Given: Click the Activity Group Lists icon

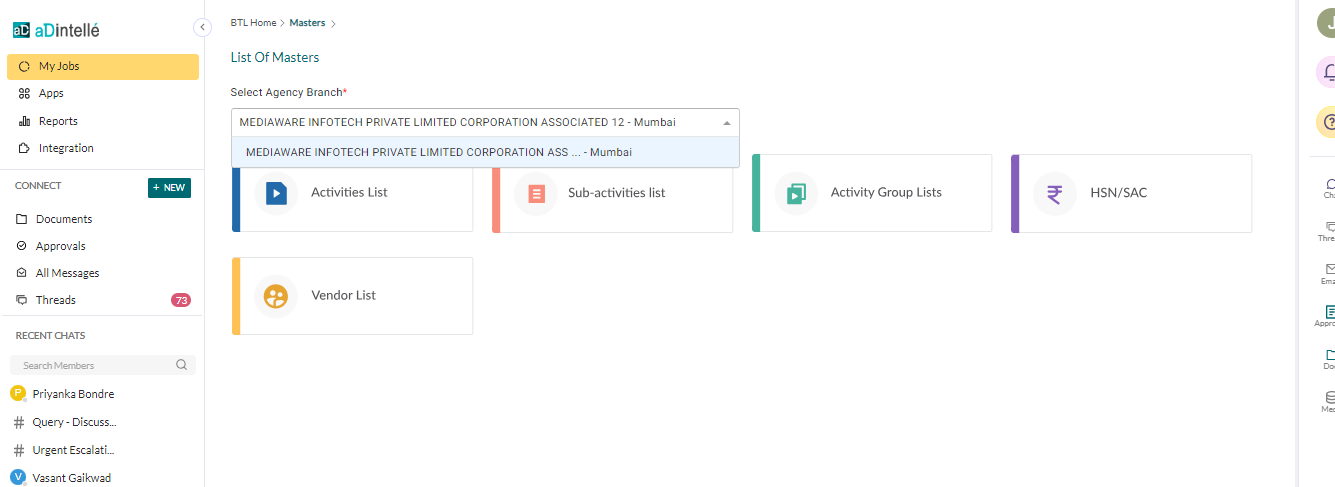Looking at the screenshot, I should (796, 193).
